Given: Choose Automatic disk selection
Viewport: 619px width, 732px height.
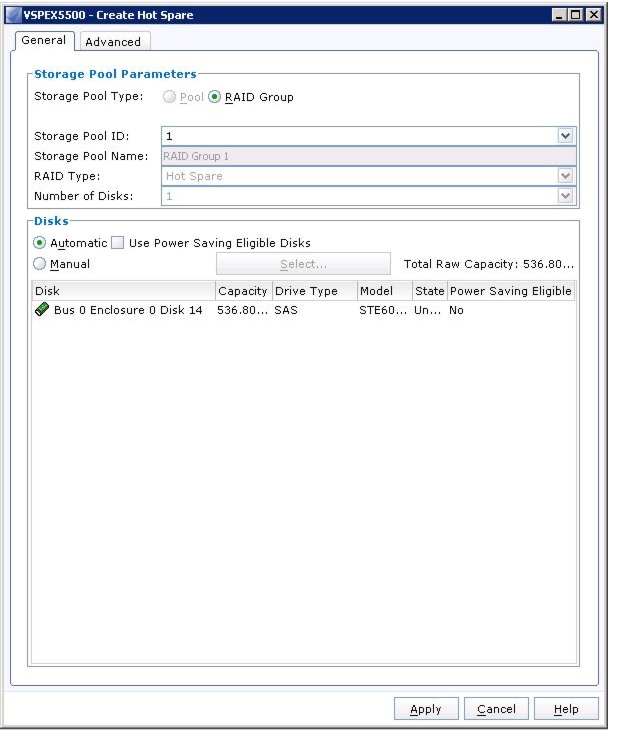Looking at the screenshot, I should coord(40,243).
